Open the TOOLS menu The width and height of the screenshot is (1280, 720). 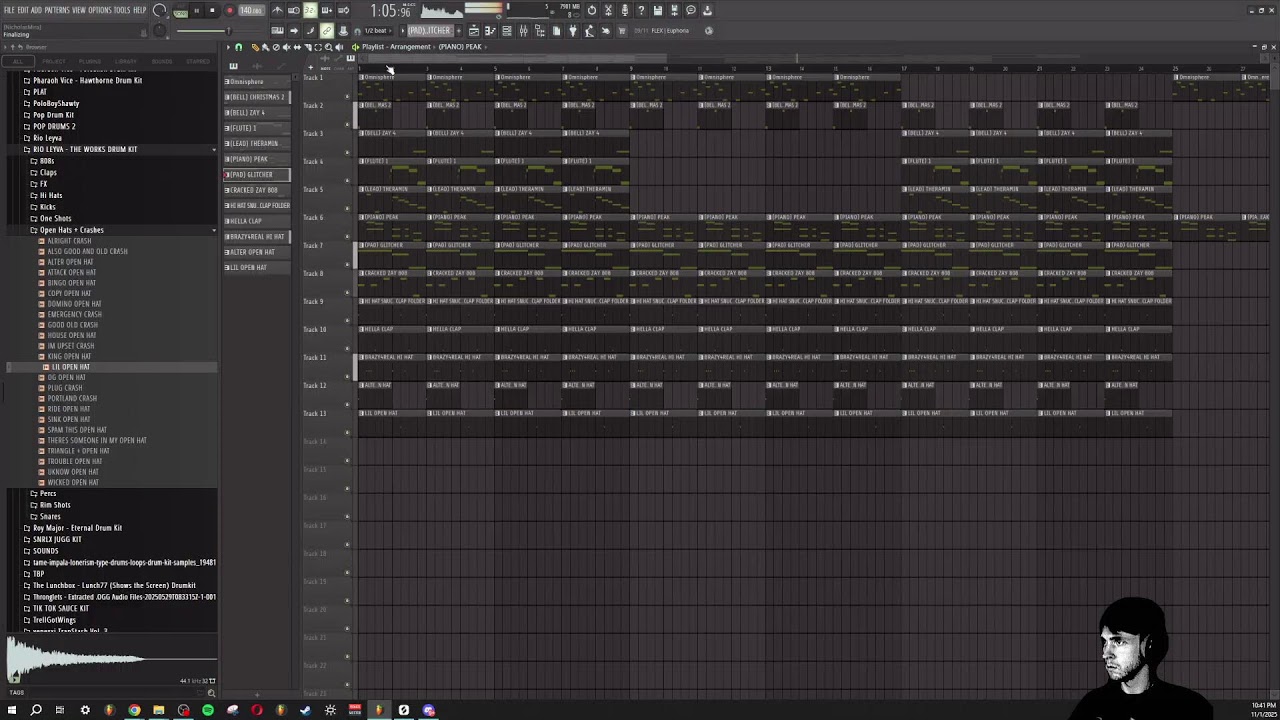pyautogui.click(x=122, y=10)
